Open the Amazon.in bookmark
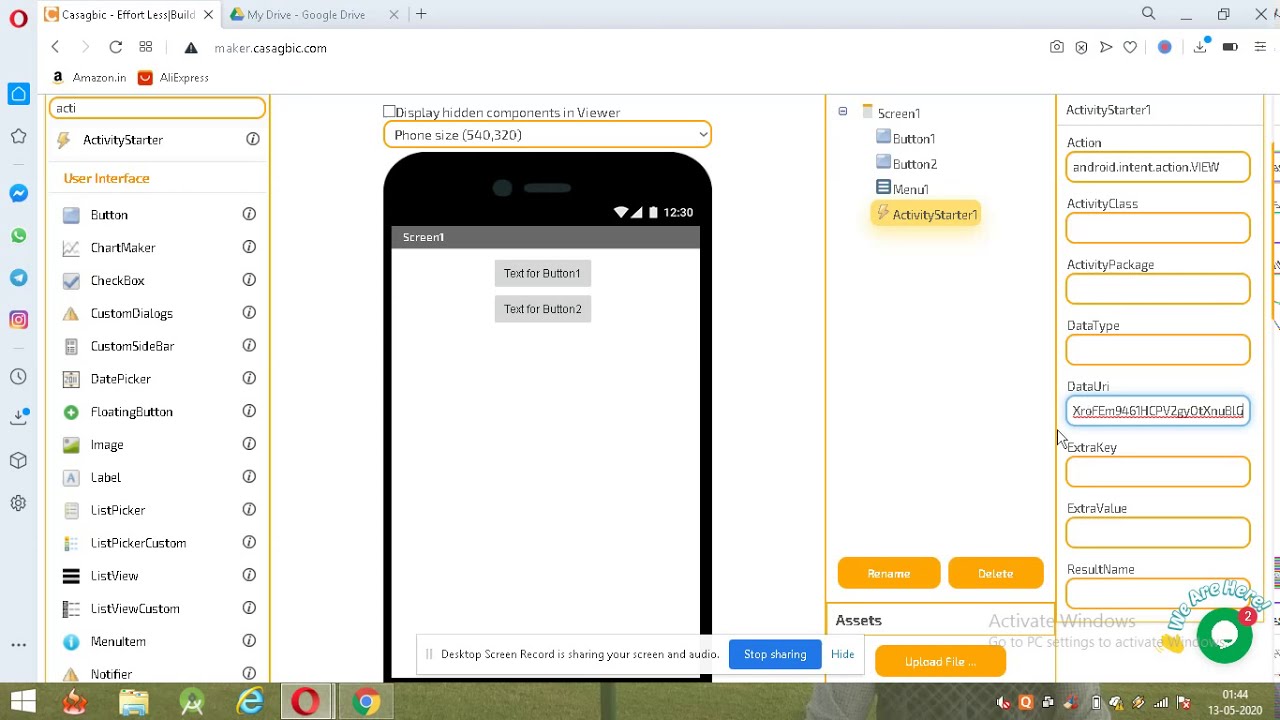Screen dimensions: 1280x720 pyautogui.click(x=89, y=78)
